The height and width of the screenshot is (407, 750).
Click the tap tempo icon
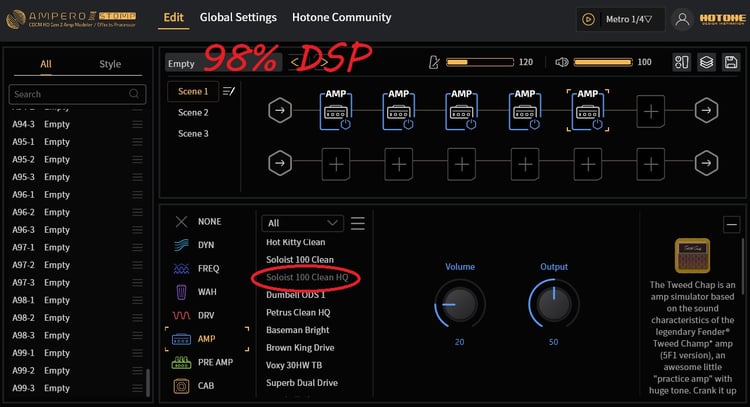pos(434,62)
